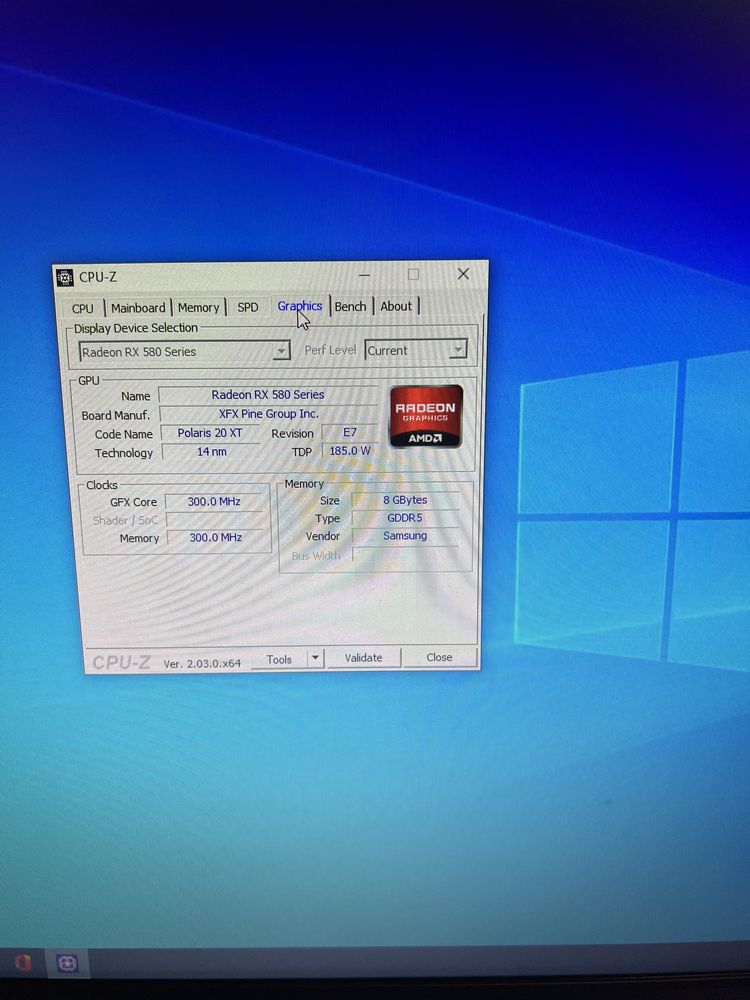Minimize the CPU-Z window

[x=364, y=276]
